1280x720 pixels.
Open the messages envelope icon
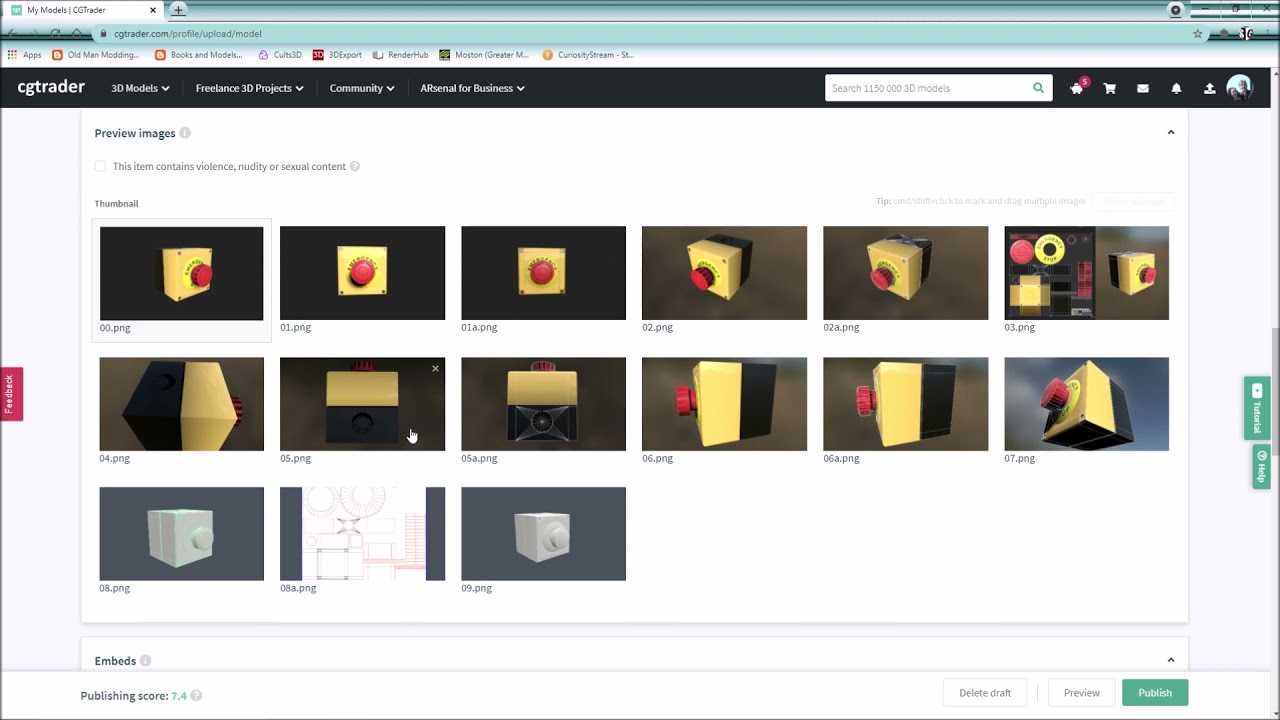[1143, 88]
